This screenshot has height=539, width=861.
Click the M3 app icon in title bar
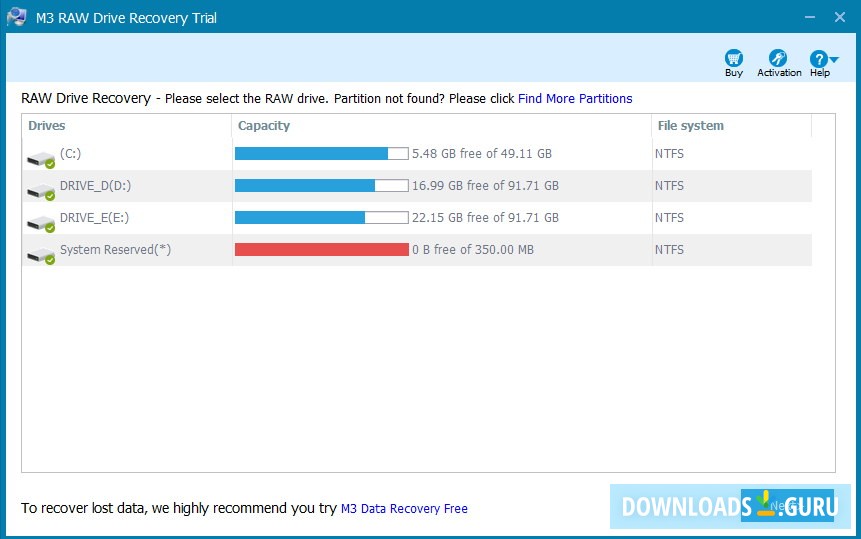point(16,17)
